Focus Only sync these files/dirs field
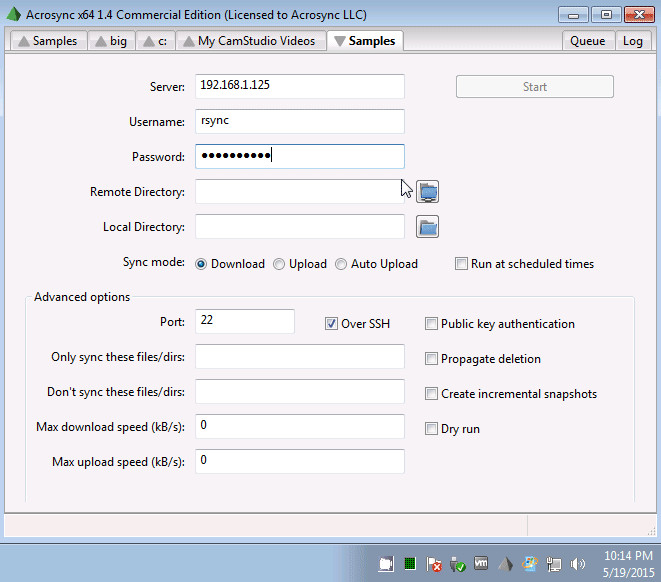661x582 pixels. 300,357
